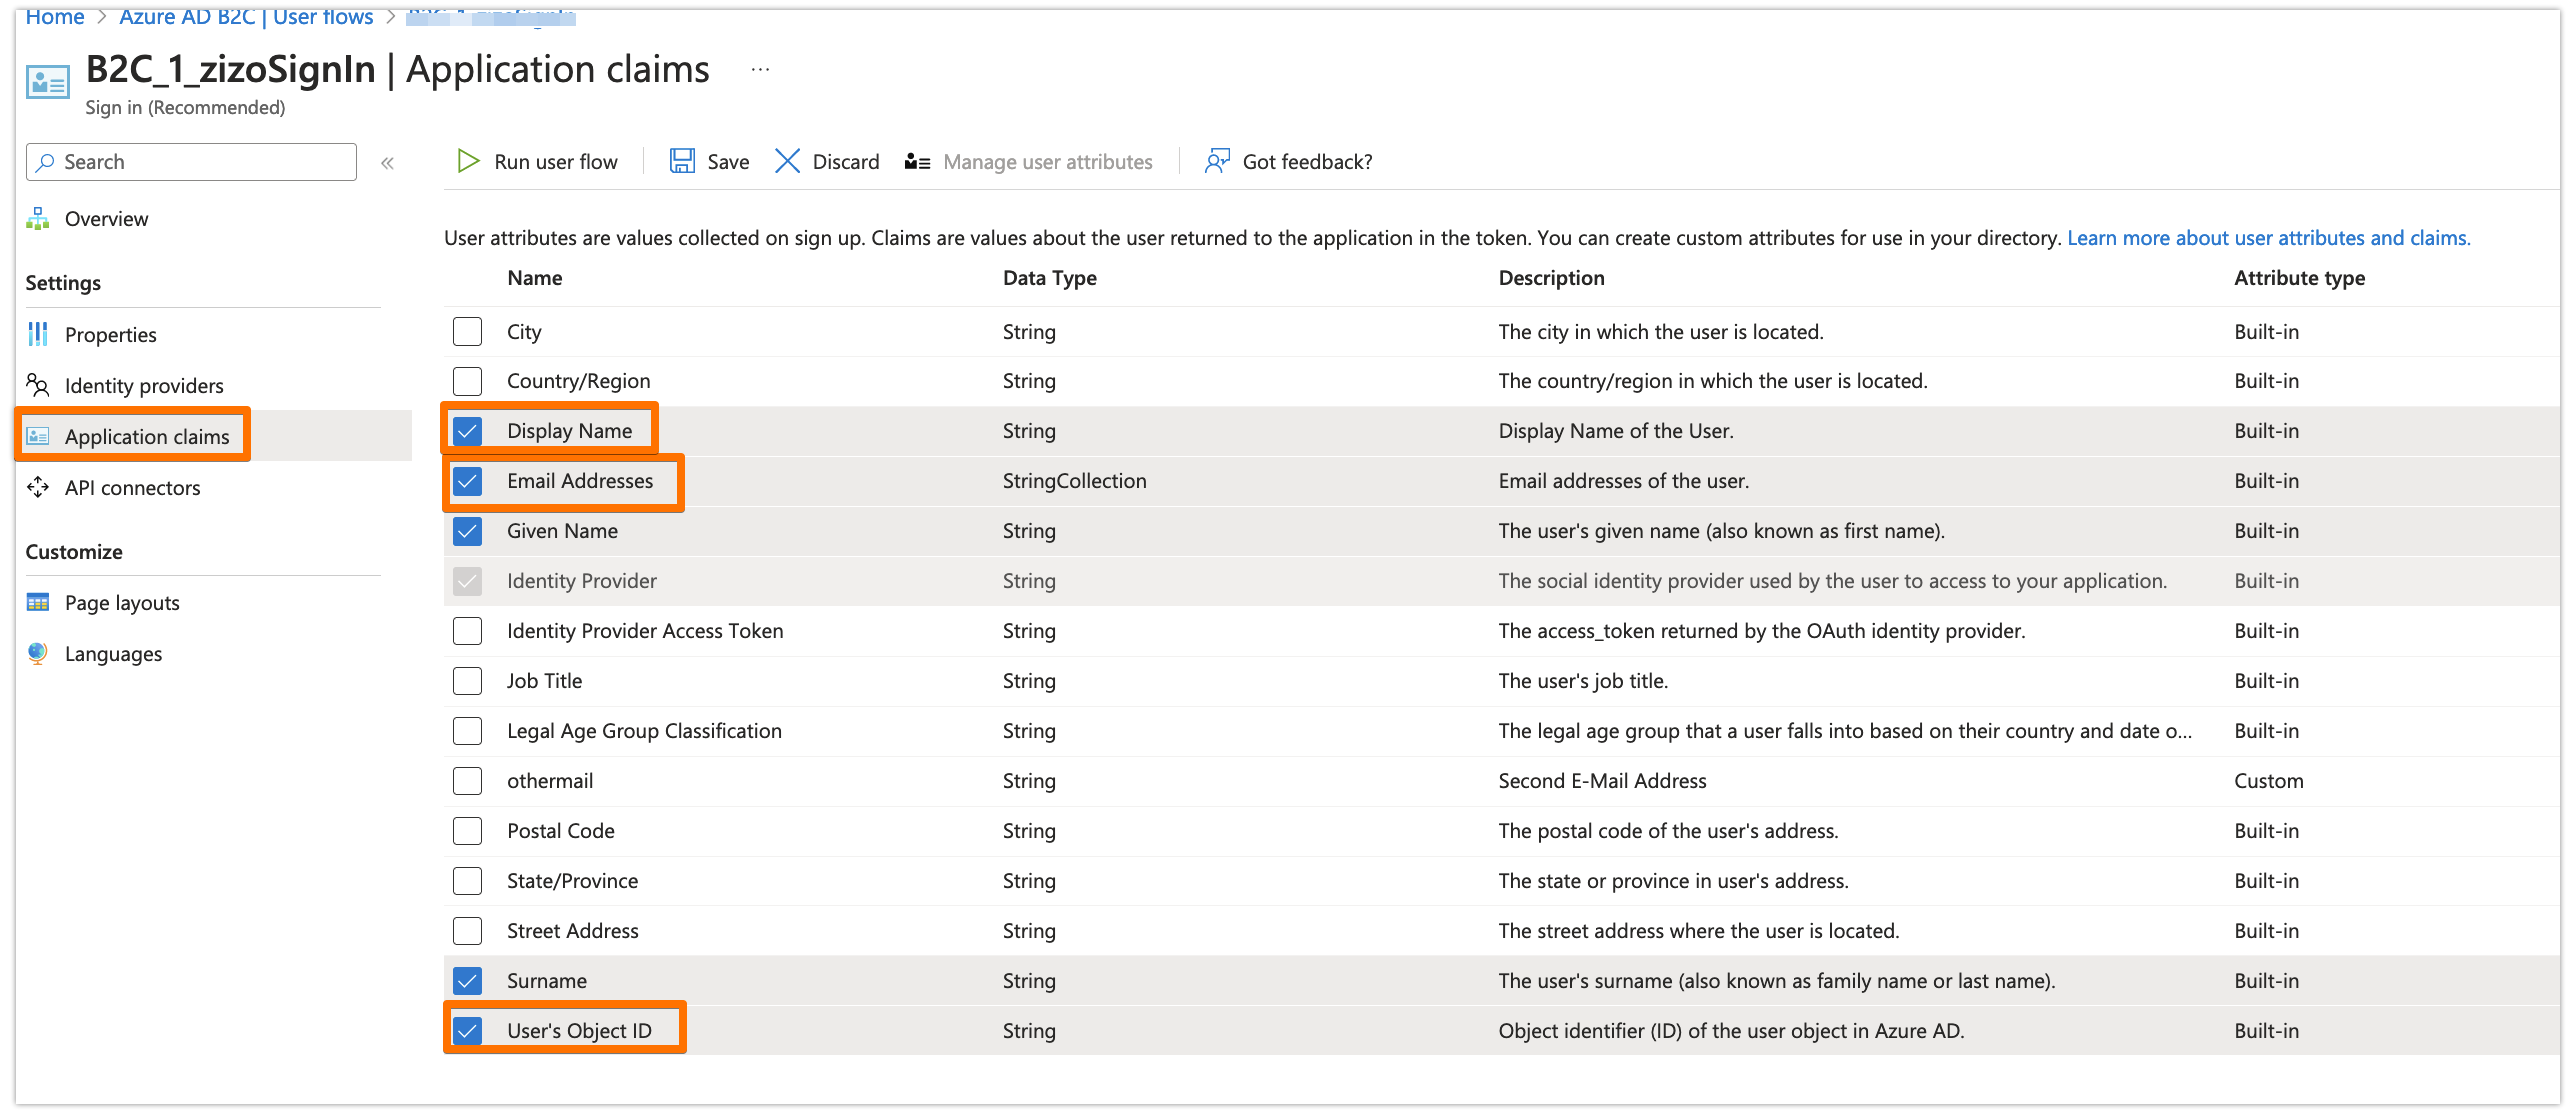Select Application claims menu item

[147, 436]
